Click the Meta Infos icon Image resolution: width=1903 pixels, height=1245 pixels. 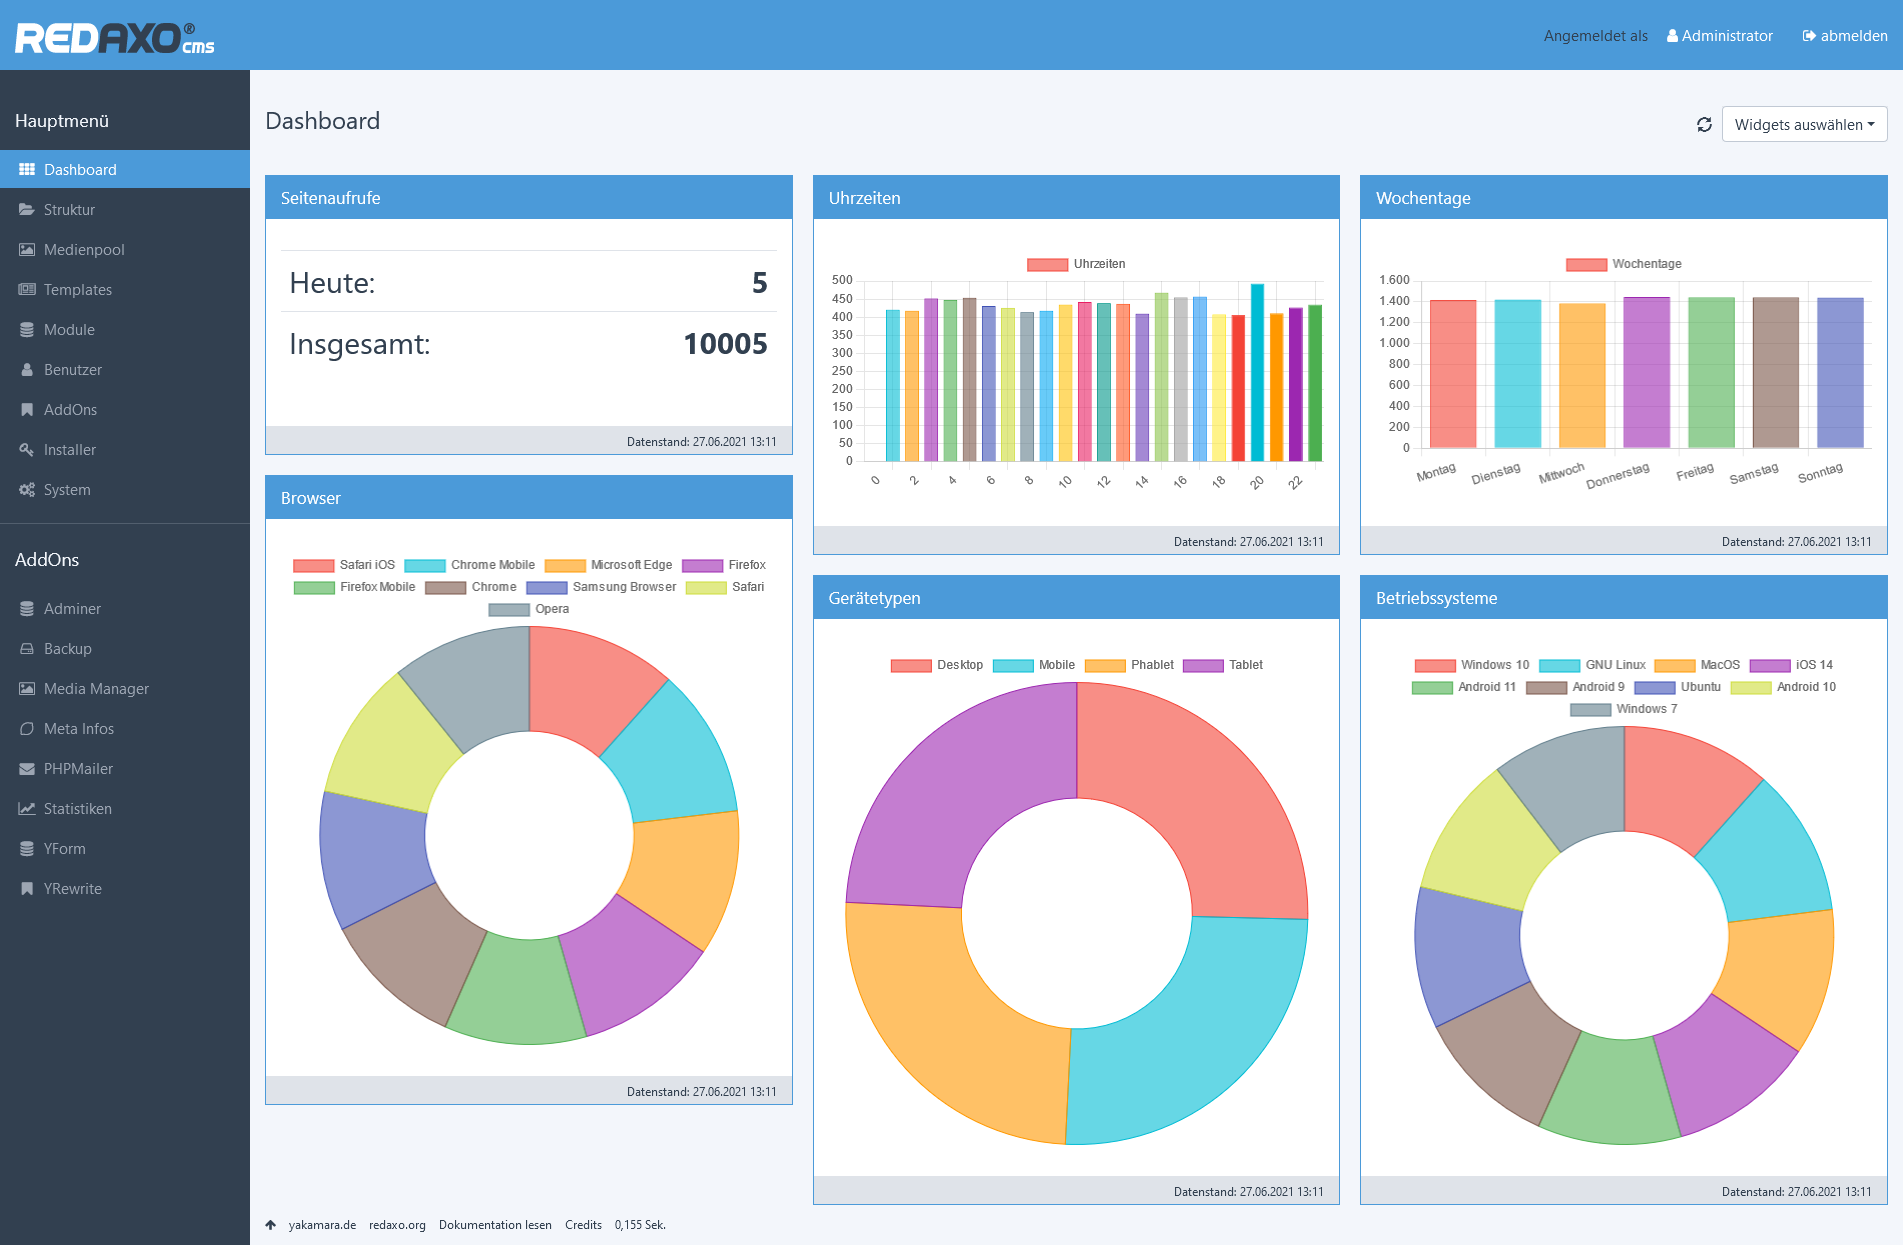pos(27,729)
